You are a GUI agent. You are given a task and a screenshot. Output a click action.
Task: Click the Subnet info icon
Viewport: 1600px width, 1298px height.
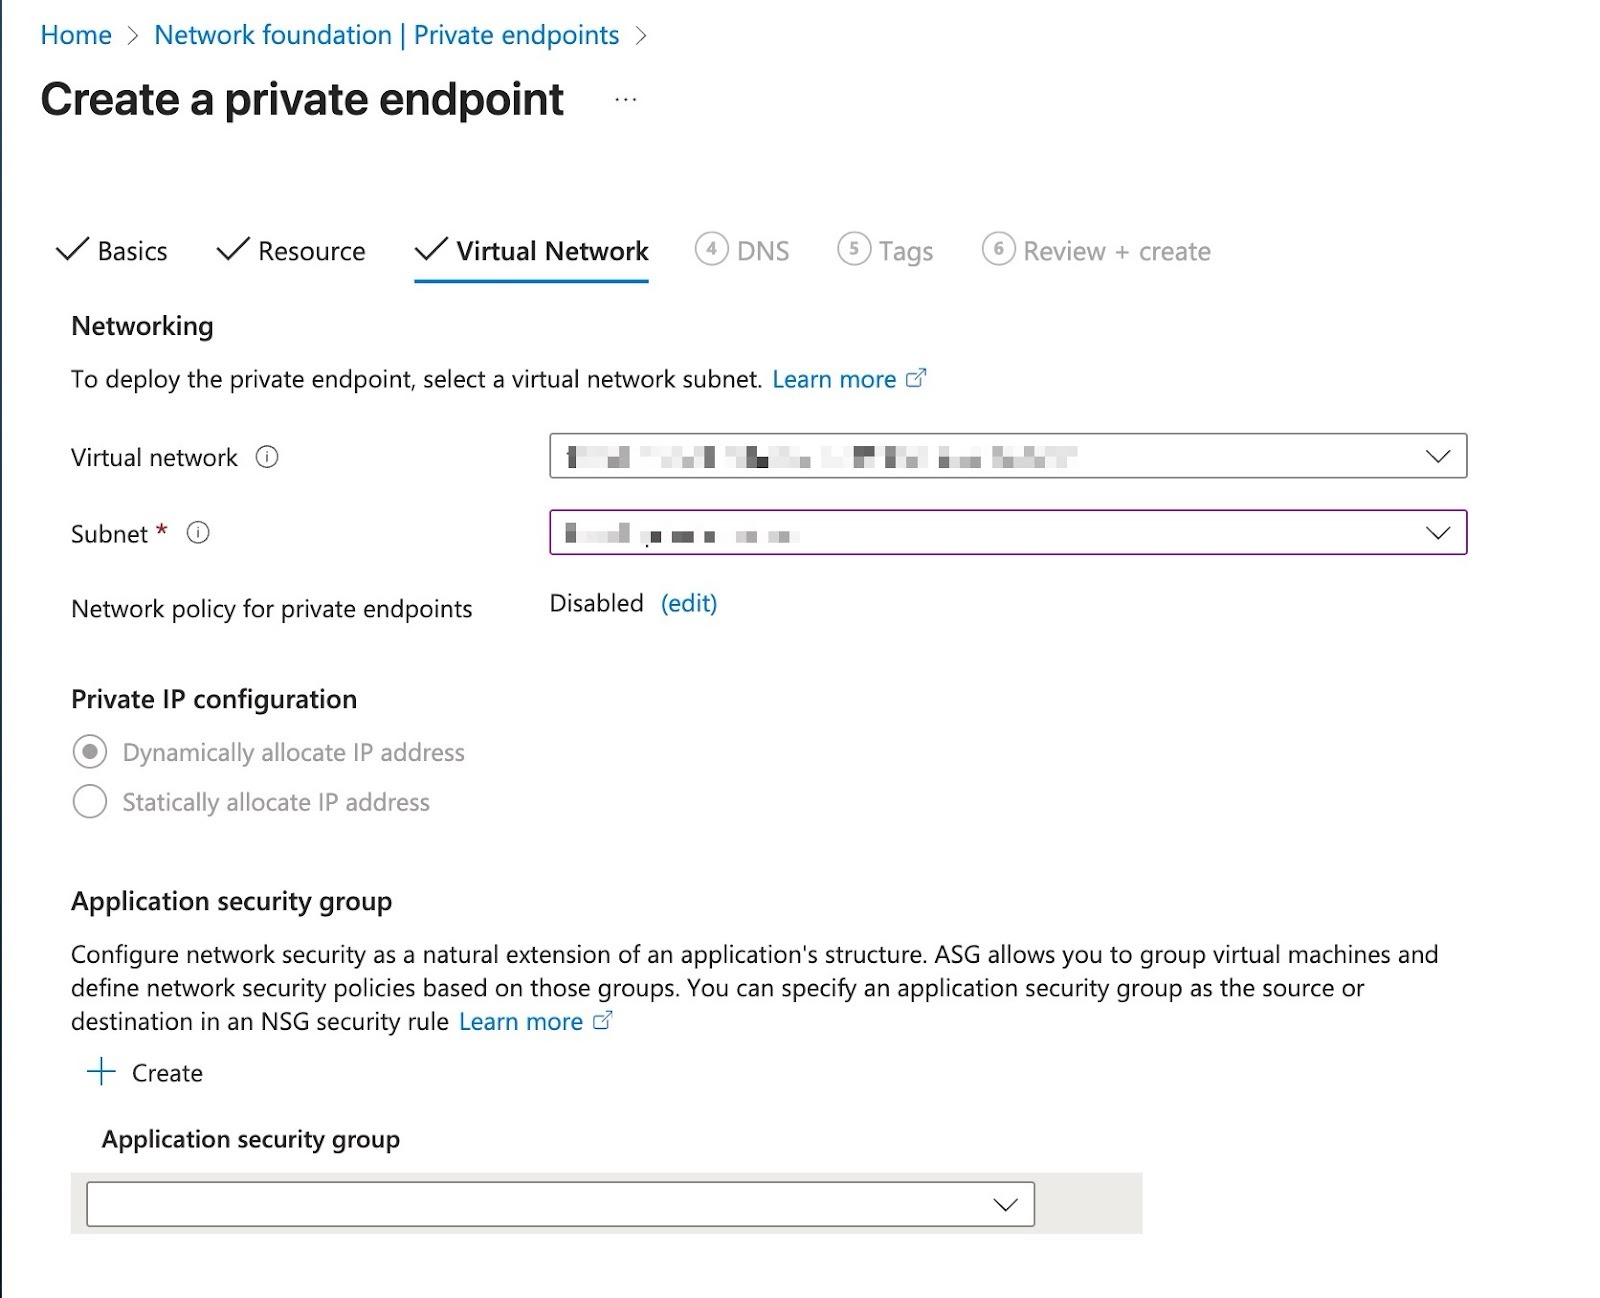tap(198, 533)
